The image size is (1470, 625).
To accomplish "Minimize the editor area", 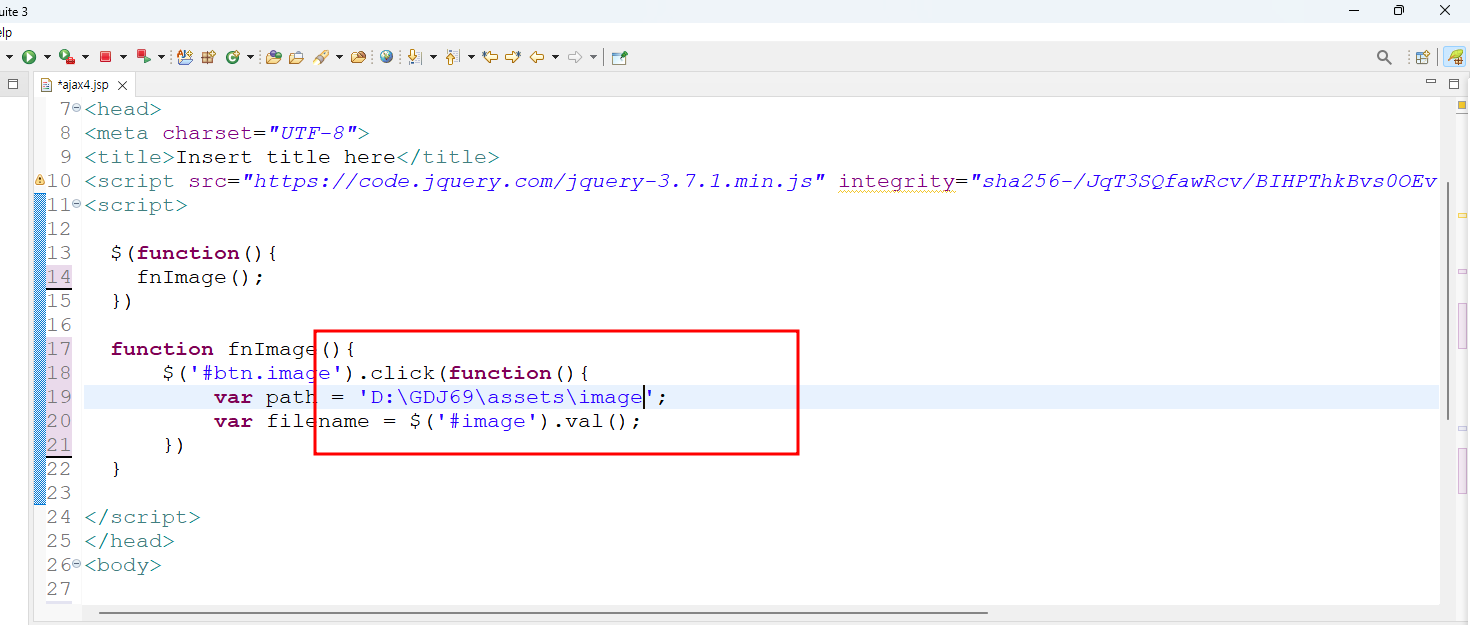I will [x=1431, y=83].
